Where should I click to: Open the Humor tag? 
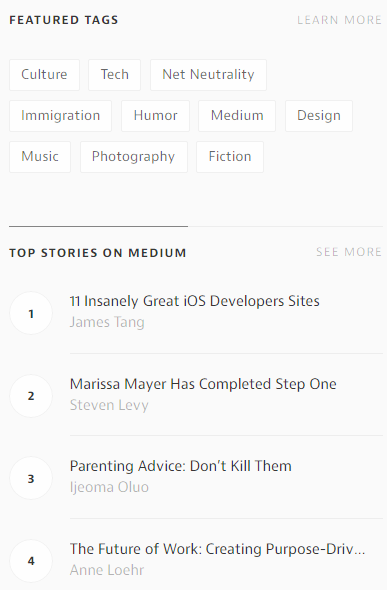155,116
